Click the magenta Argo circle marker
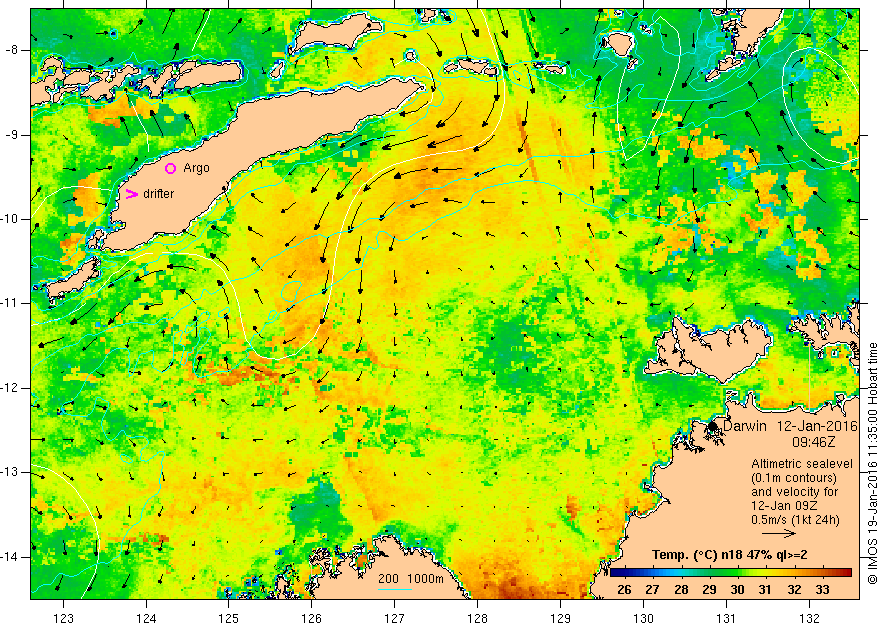Viewport: 880px width, 630px height. (x=171, y=168)
